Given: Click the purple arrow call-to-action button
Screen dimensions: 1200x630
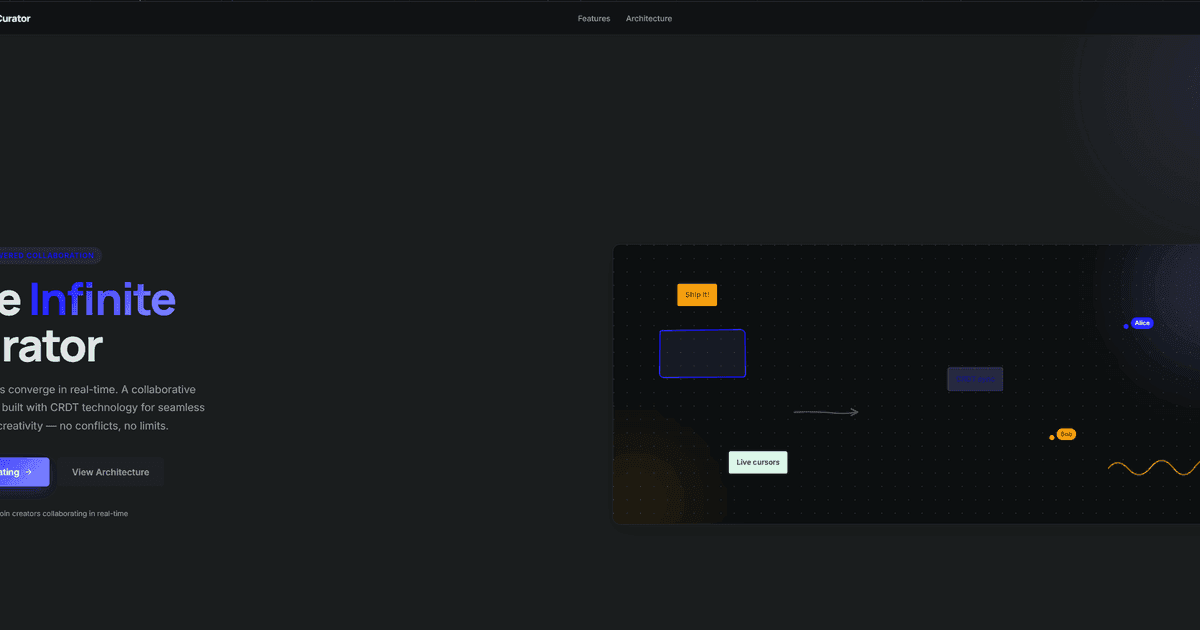Looking at the screenshot, I should click(24, 472).
